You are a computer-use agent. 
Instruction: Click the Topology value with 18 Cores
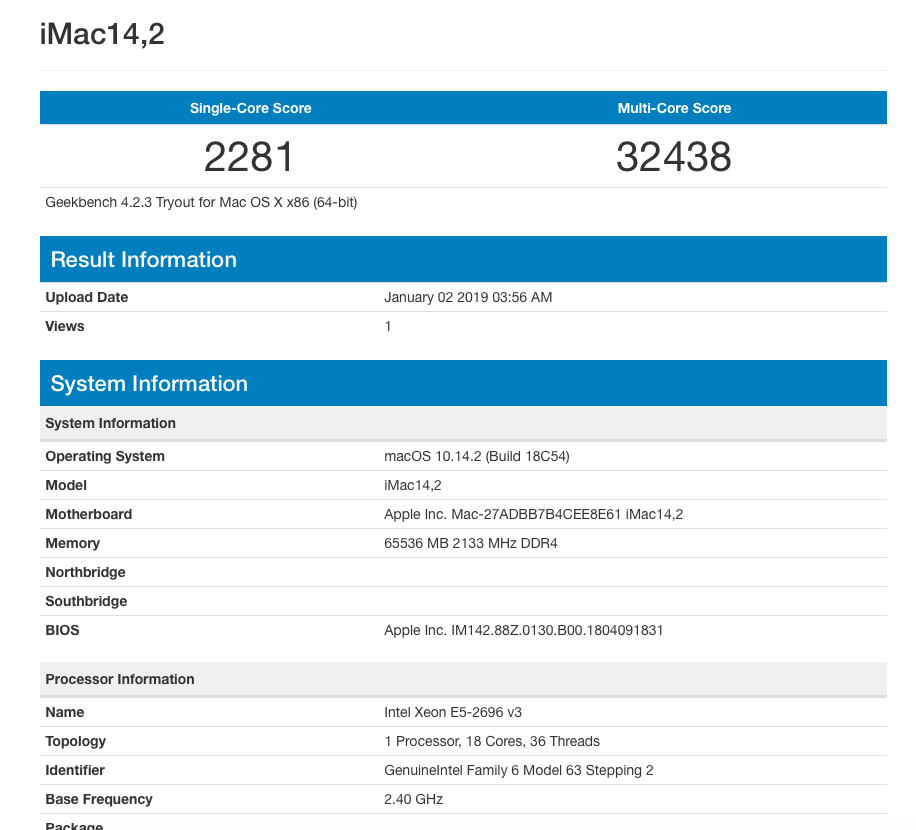coord(492,741)
